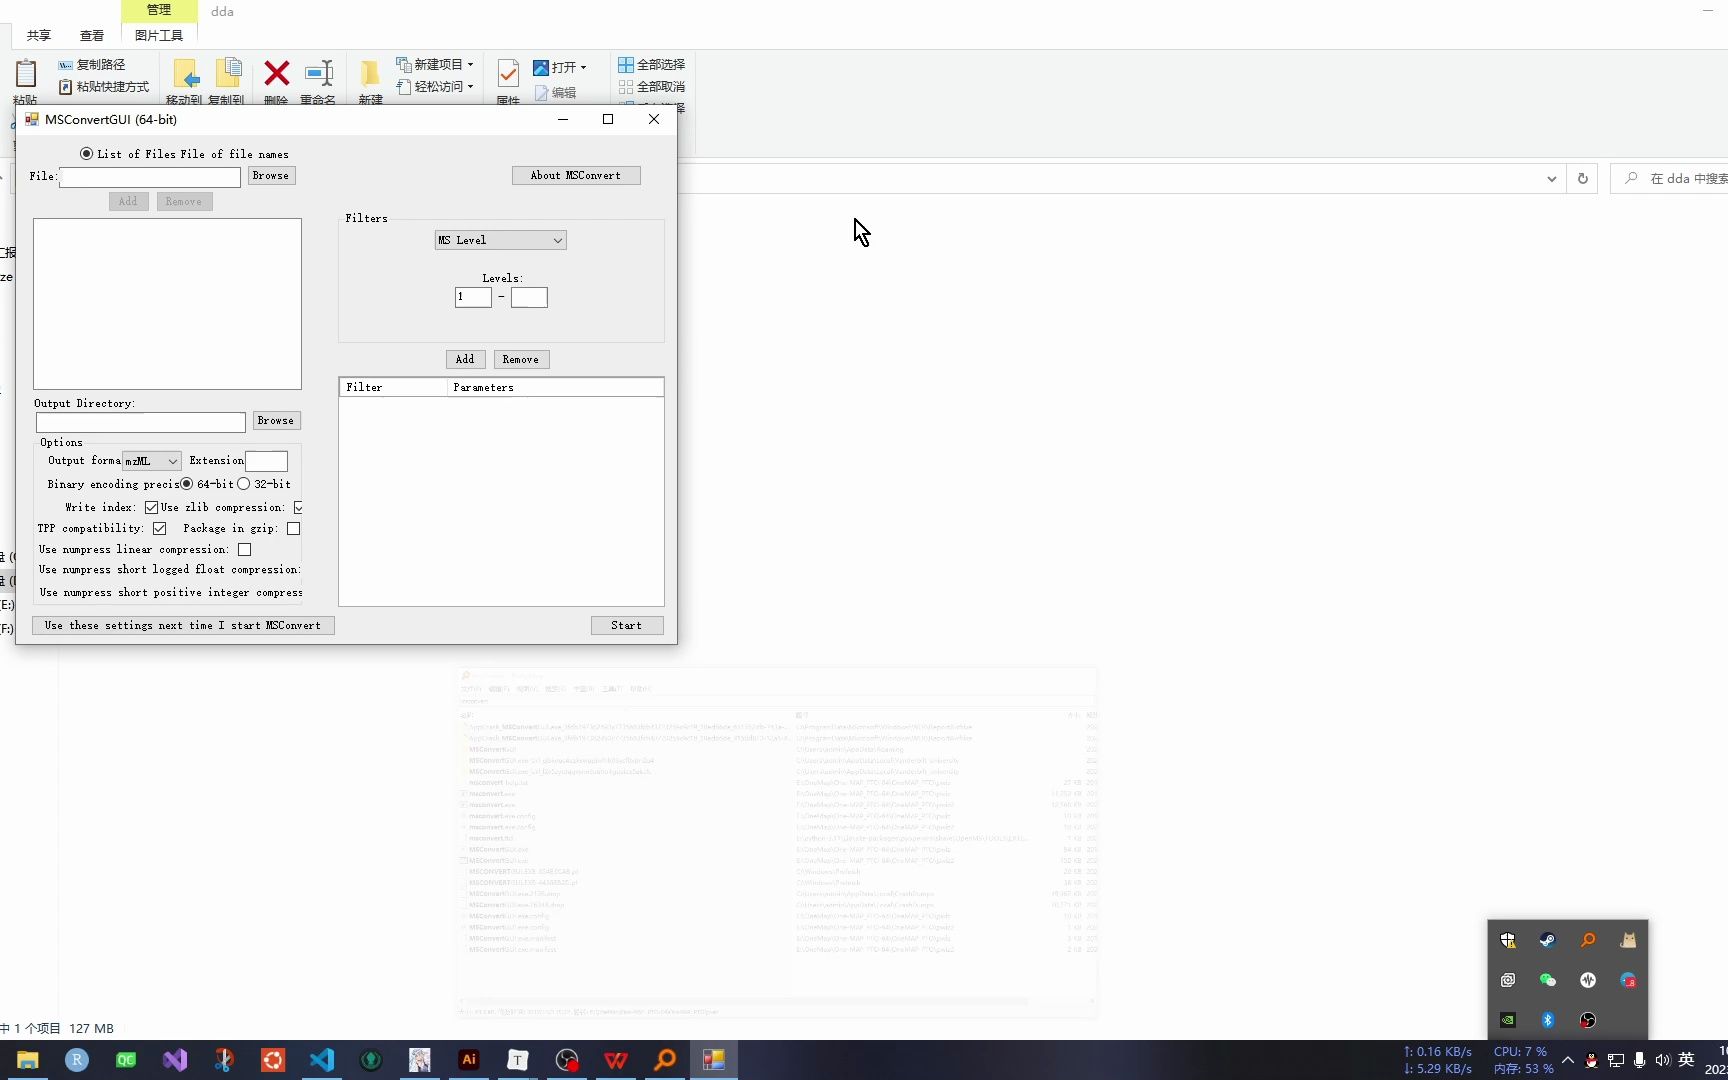
Task: Click the Move to (移动到) folder icon
Action: 186,74
